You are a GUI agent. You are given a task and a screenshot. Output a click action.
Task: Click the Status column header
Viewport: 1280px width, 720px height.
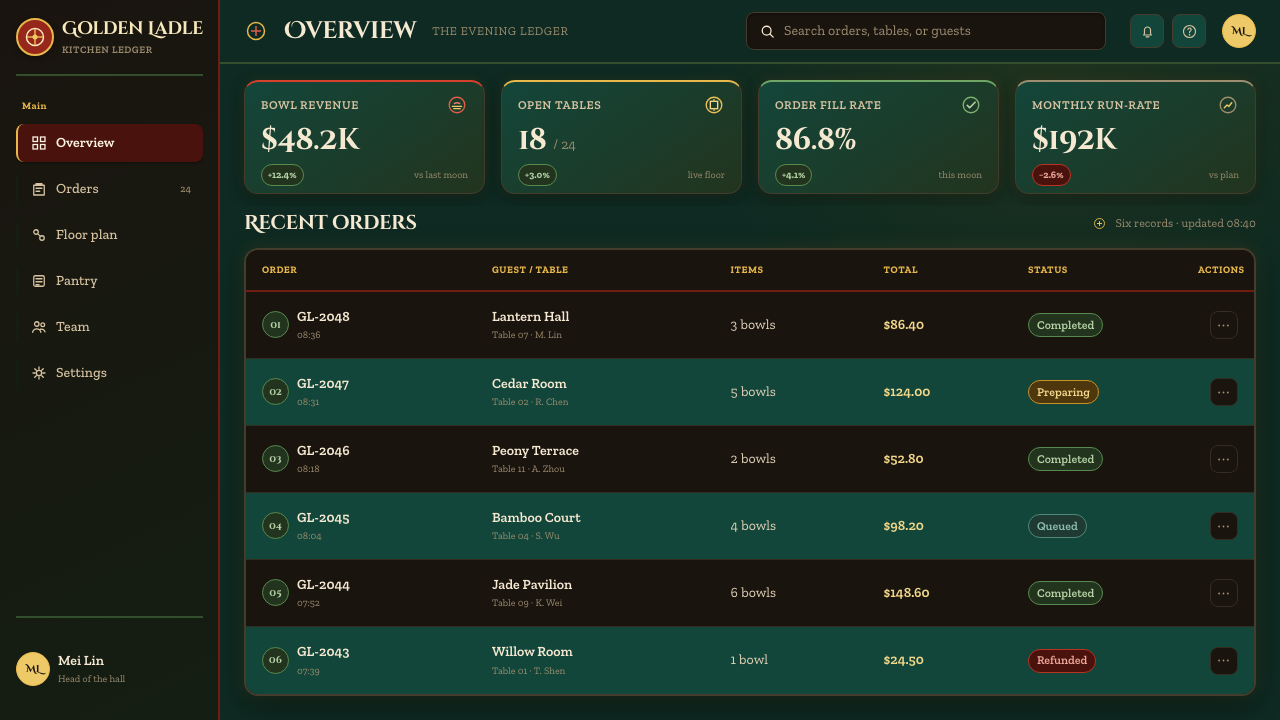point(1047,270)
